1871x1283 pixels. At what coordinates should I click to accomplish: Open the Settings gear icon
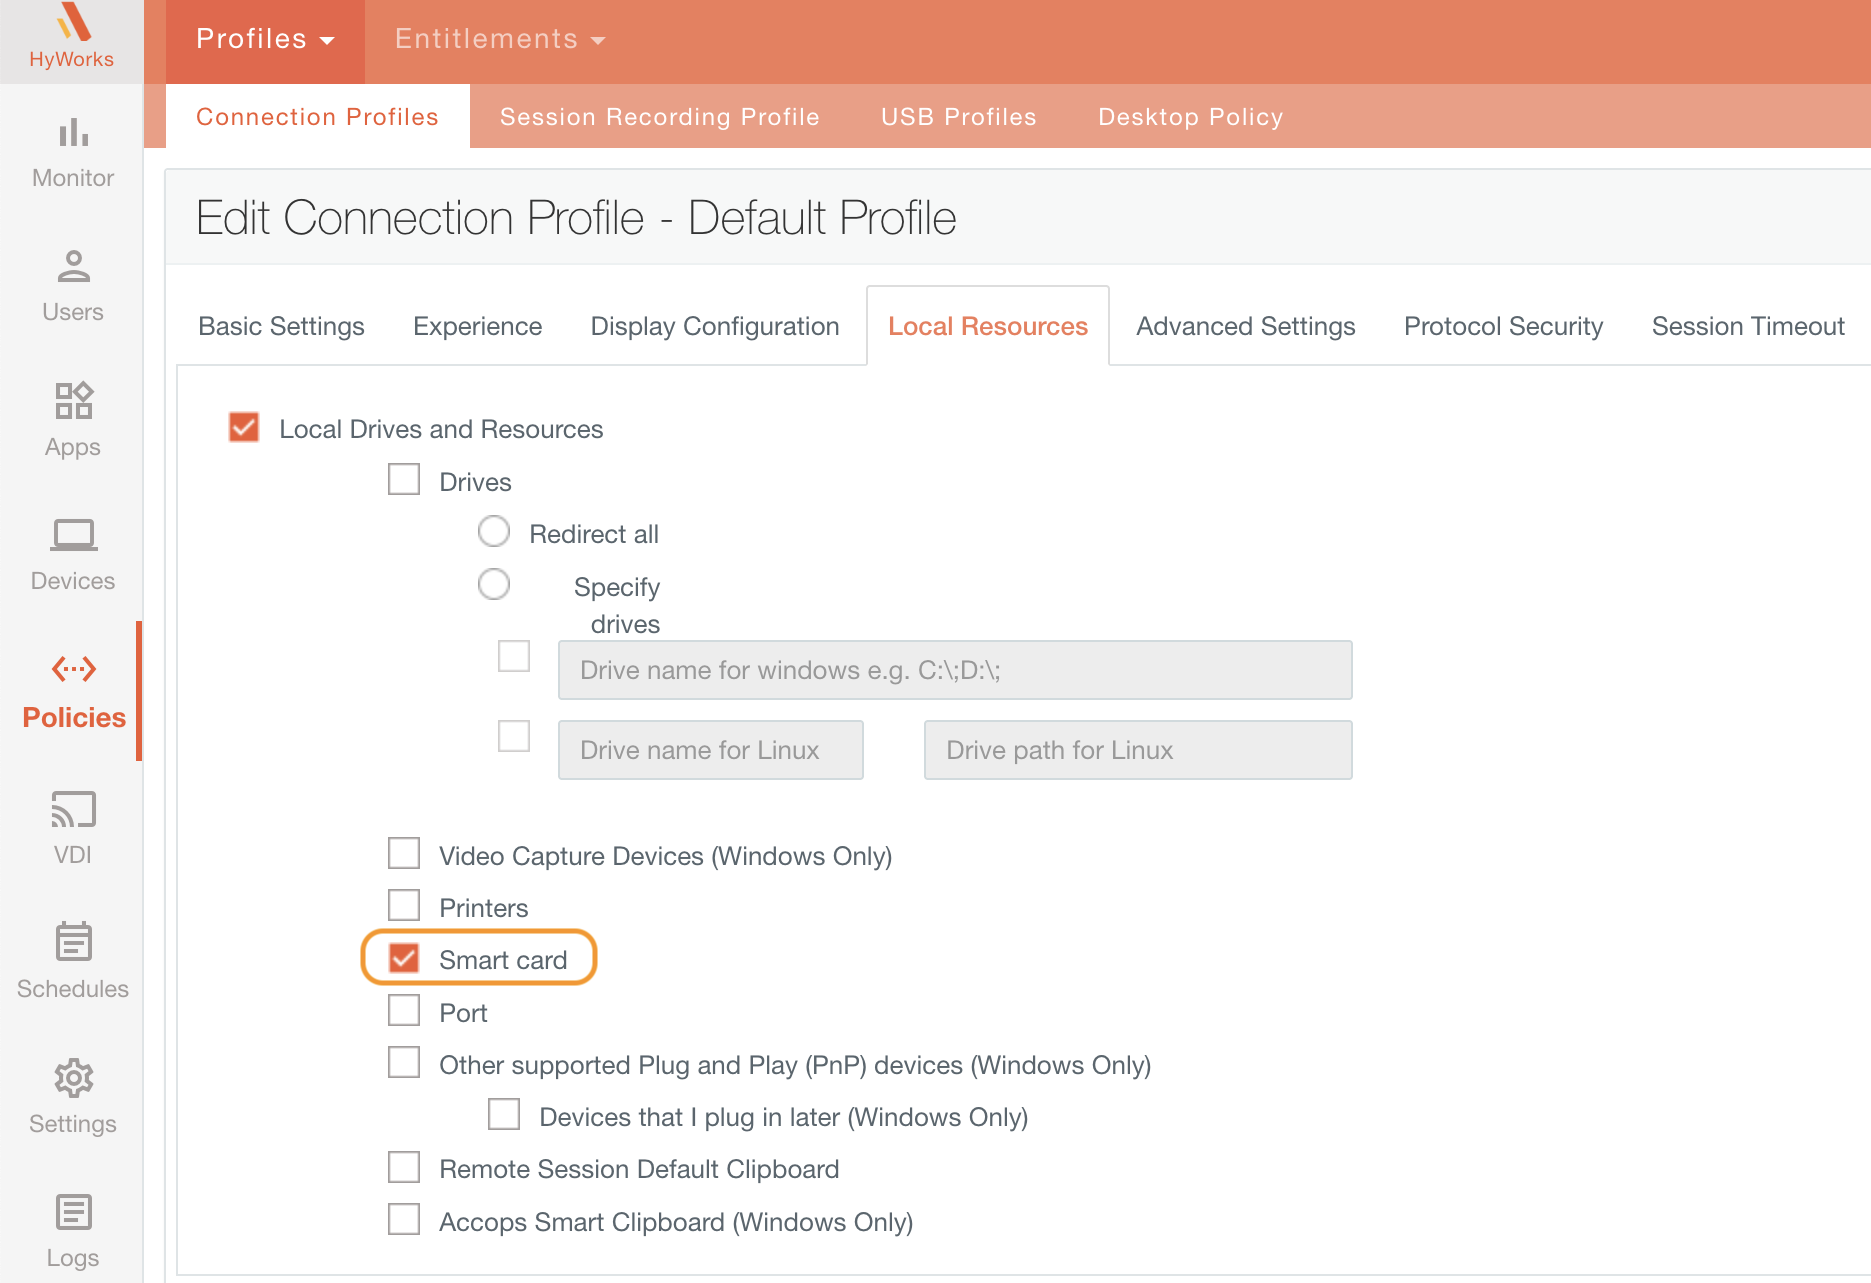[73, 1078]
